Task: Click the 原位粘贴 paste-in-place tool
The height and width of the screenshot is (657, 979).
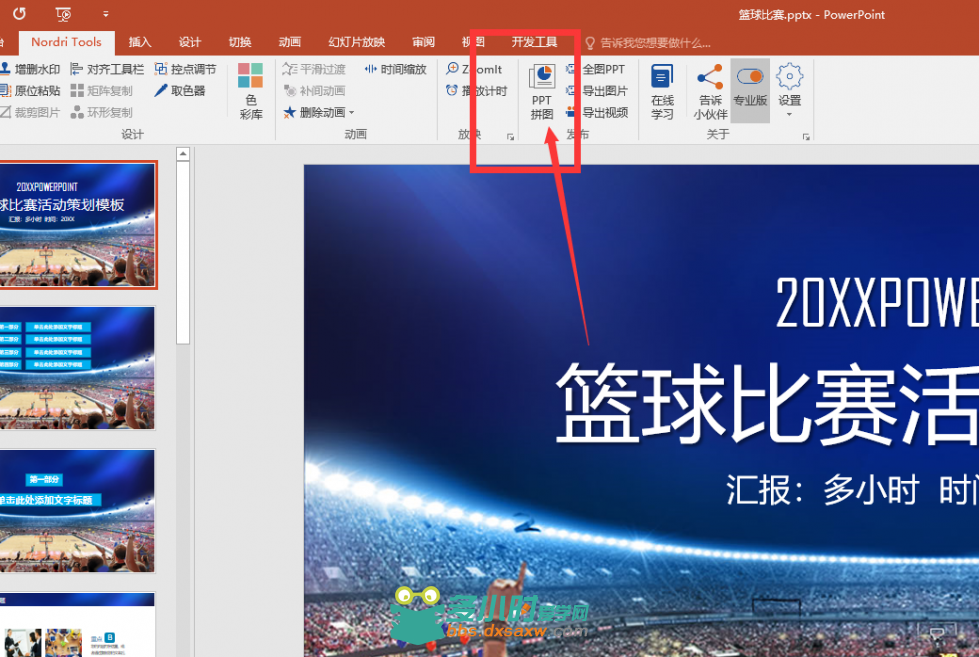Action: (x=30, y=91)
